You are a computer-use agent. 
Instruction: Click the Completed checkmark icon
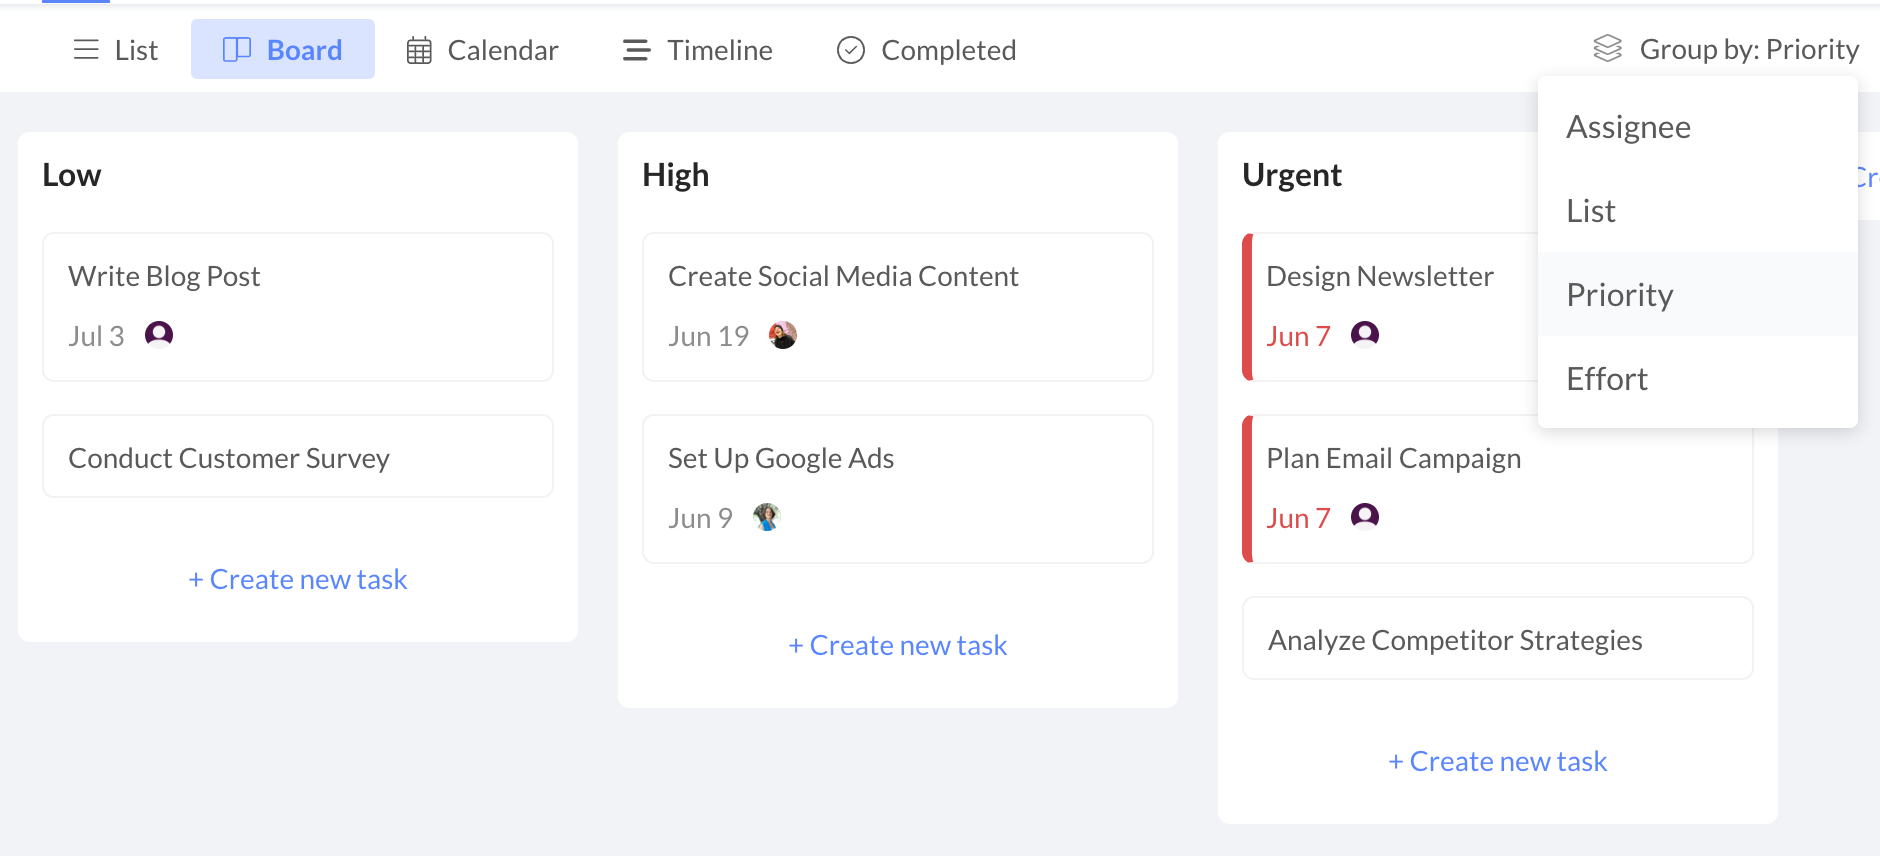pos(850,49)
